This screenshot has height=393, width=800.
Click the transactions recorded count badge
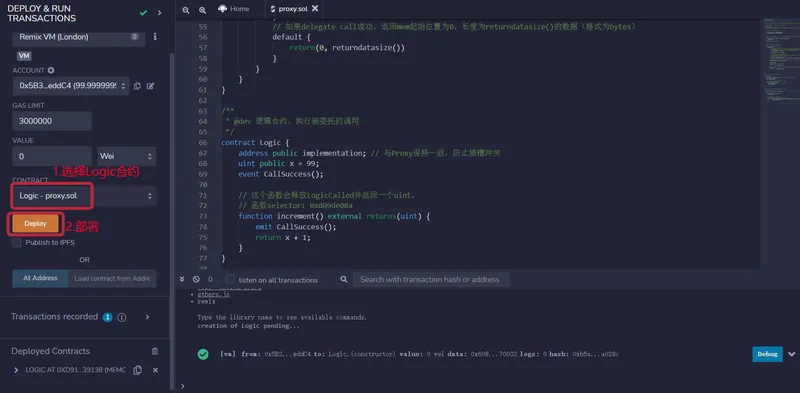pyautogui.click(x=107, y=317)
